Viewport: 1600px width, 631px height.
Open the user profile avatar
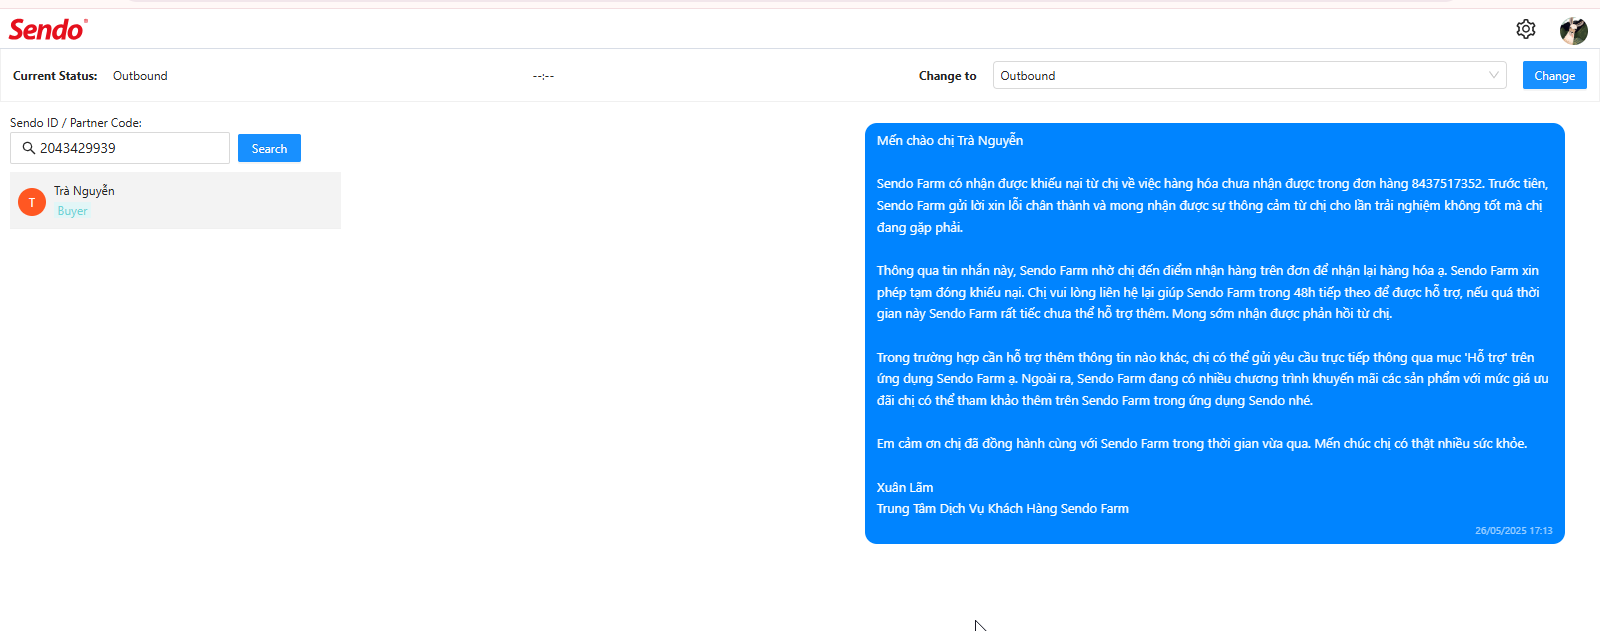pos(1573,30)
